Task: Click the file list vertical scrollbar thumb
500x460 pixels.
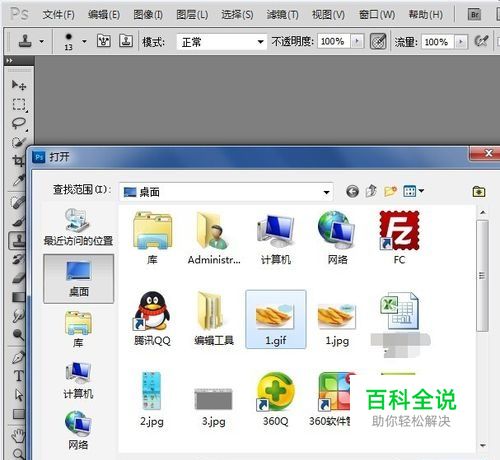Action: (482, 275)
